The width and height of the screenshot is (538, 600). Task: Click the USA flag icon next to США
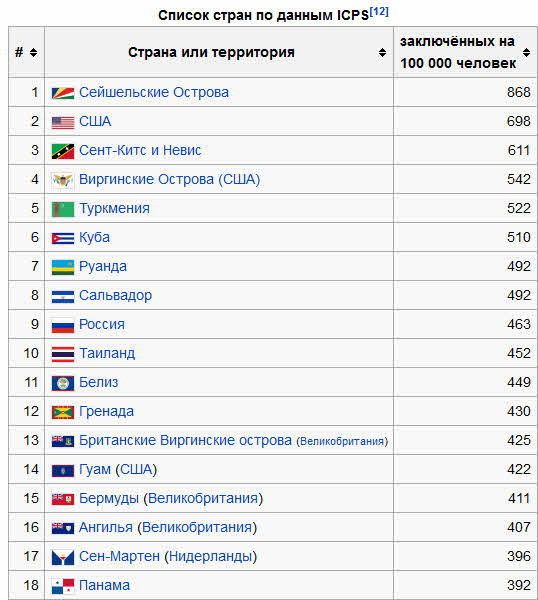coord(63,122)
